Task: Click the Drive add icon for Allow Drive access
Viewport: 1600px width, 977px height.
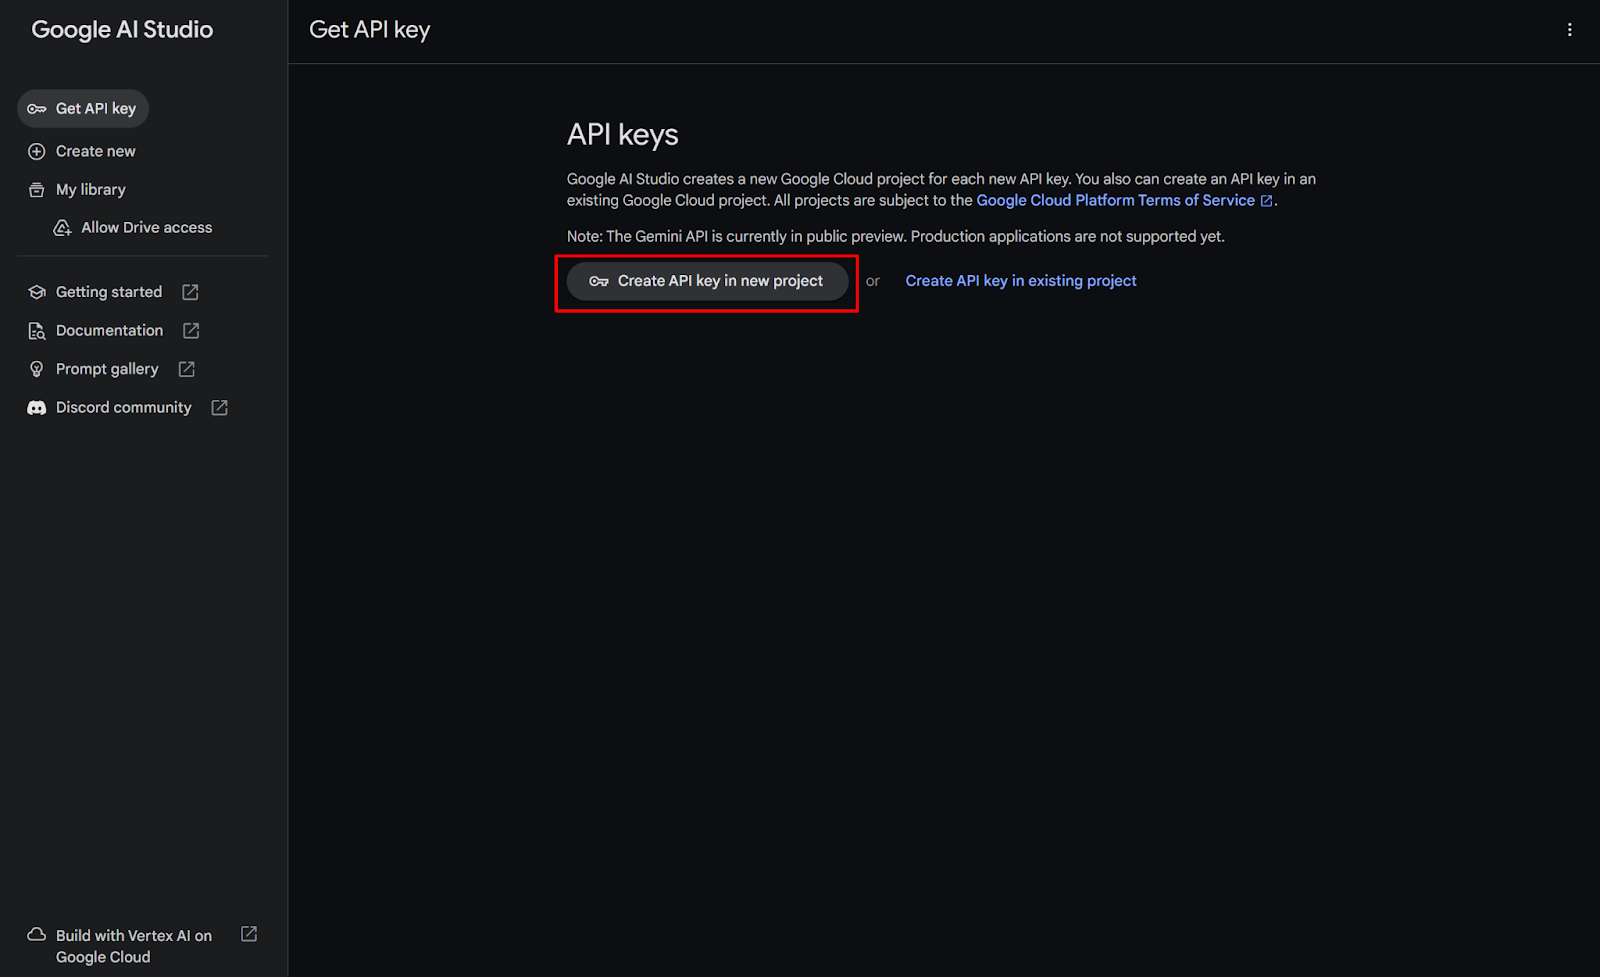Action: [62, 228]
